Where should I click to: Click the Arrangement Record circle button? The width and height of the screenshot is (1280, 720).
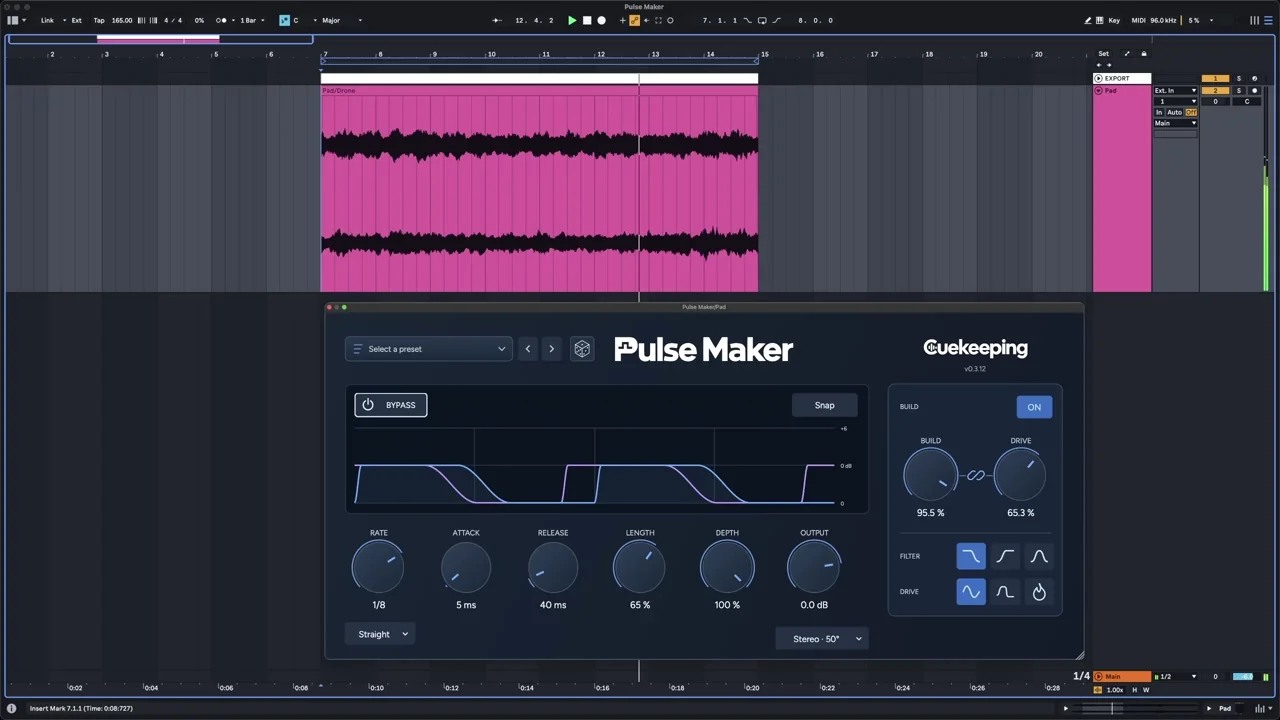(x=601, y=20)
